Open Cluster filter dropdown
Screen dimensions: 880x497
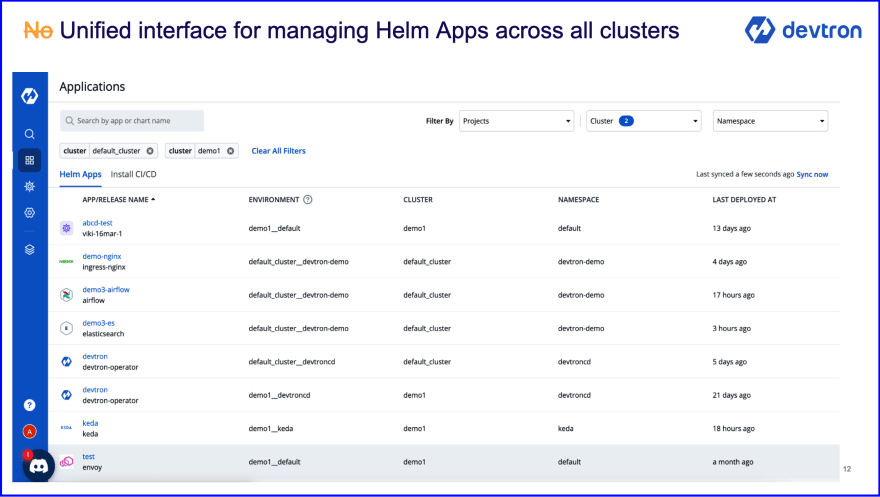(644, 121)
